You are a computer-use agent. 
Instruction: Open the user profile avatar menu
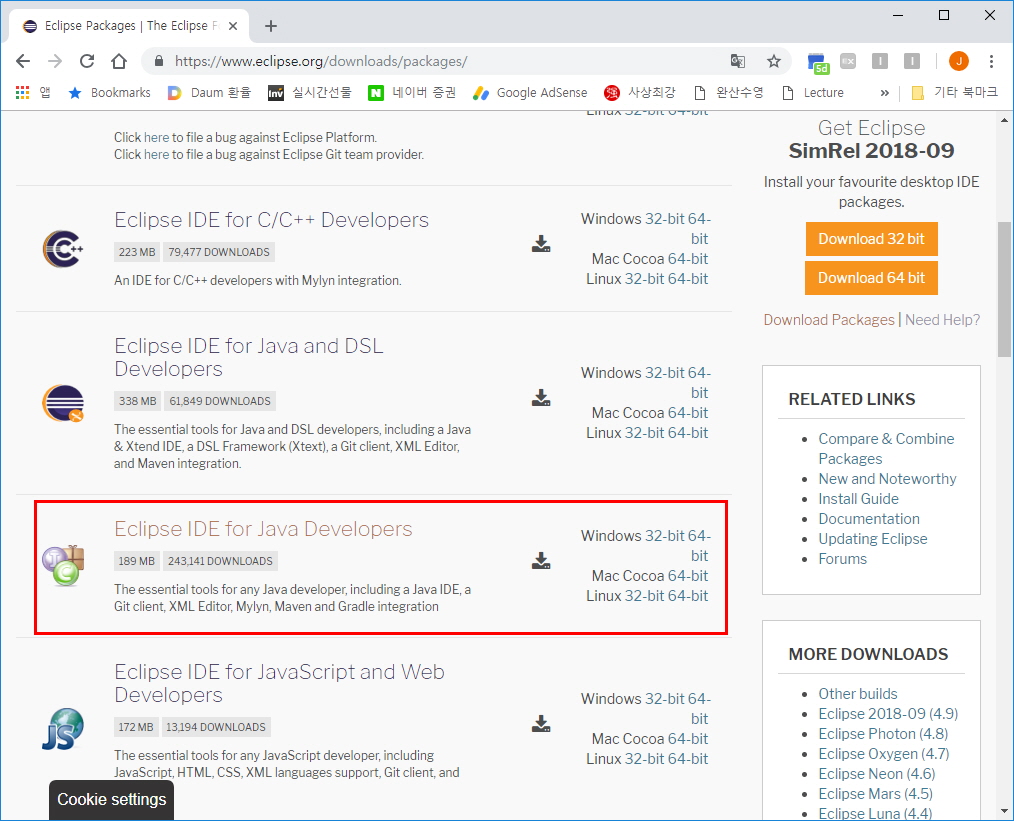pos(958,61)
